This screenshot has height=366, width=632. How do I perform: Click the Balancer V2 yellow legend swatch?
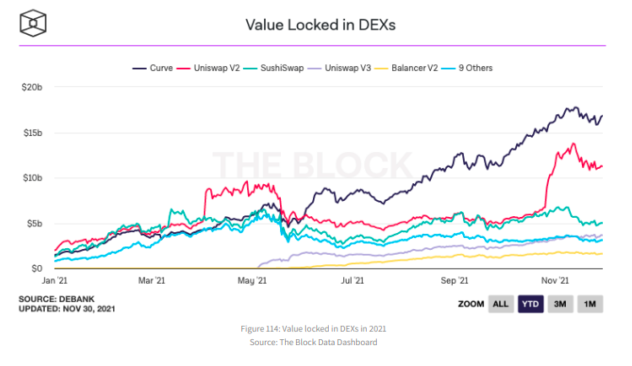pos(381,69)
